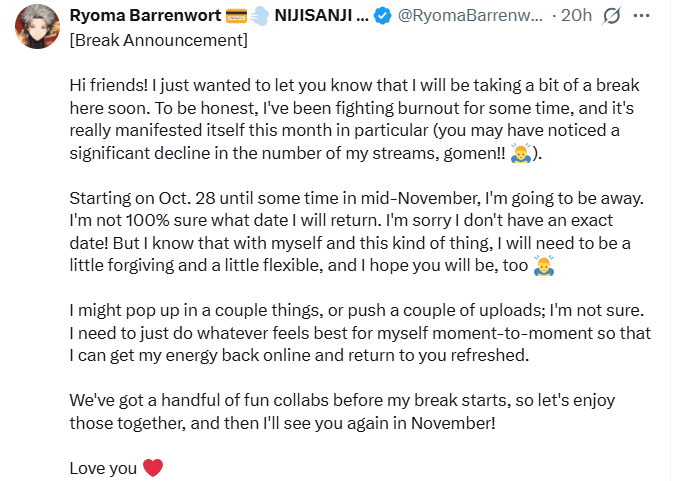Click the 'We've got a handful' paragraph
Viewport: 685px width, 481px height.
click(x=340, y=410)
